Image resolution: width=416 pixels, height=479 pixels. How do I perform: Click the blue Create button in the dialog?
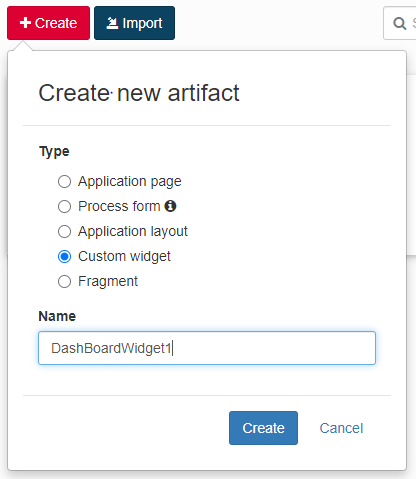click(263, 428)
